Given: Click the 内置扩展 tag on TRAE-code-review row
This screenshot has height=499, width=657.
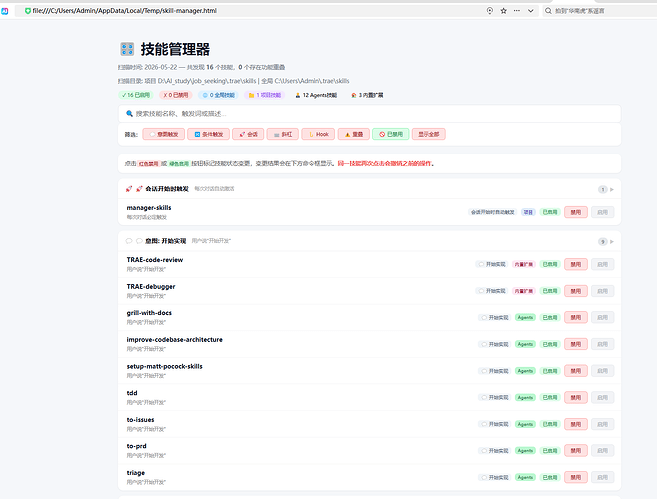Looking at the screenshot, I should (524, 264).
